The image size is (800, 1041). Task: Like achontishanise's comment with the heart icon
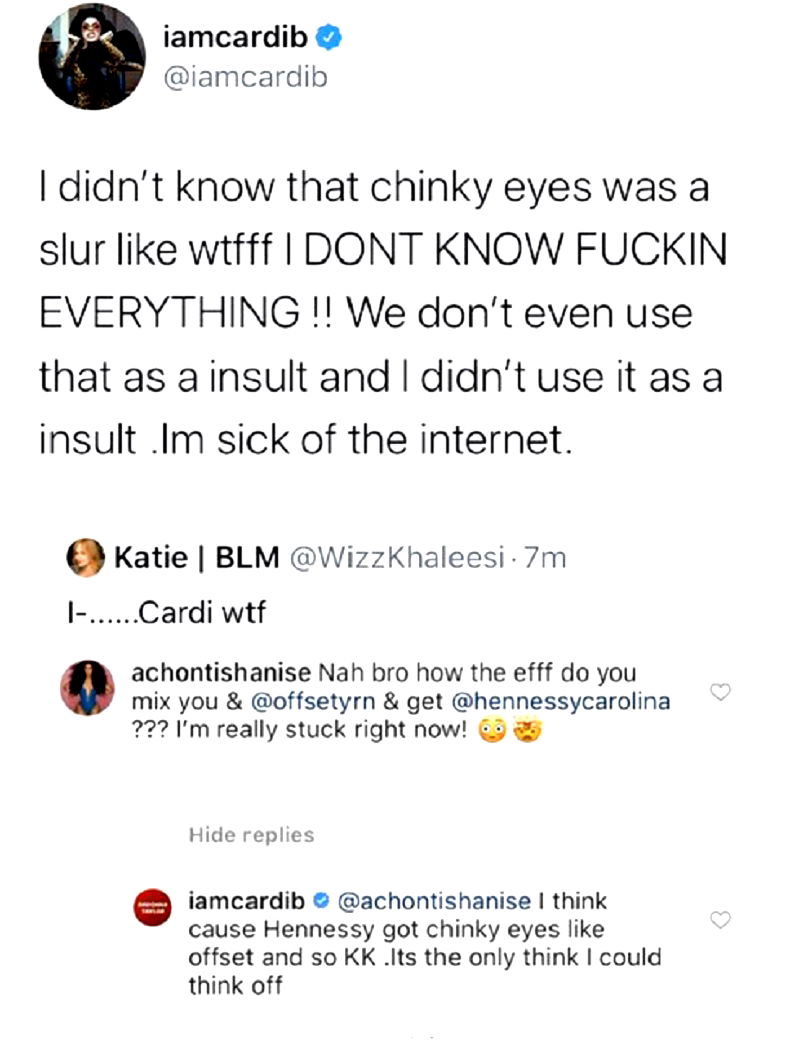click(720, 692)
